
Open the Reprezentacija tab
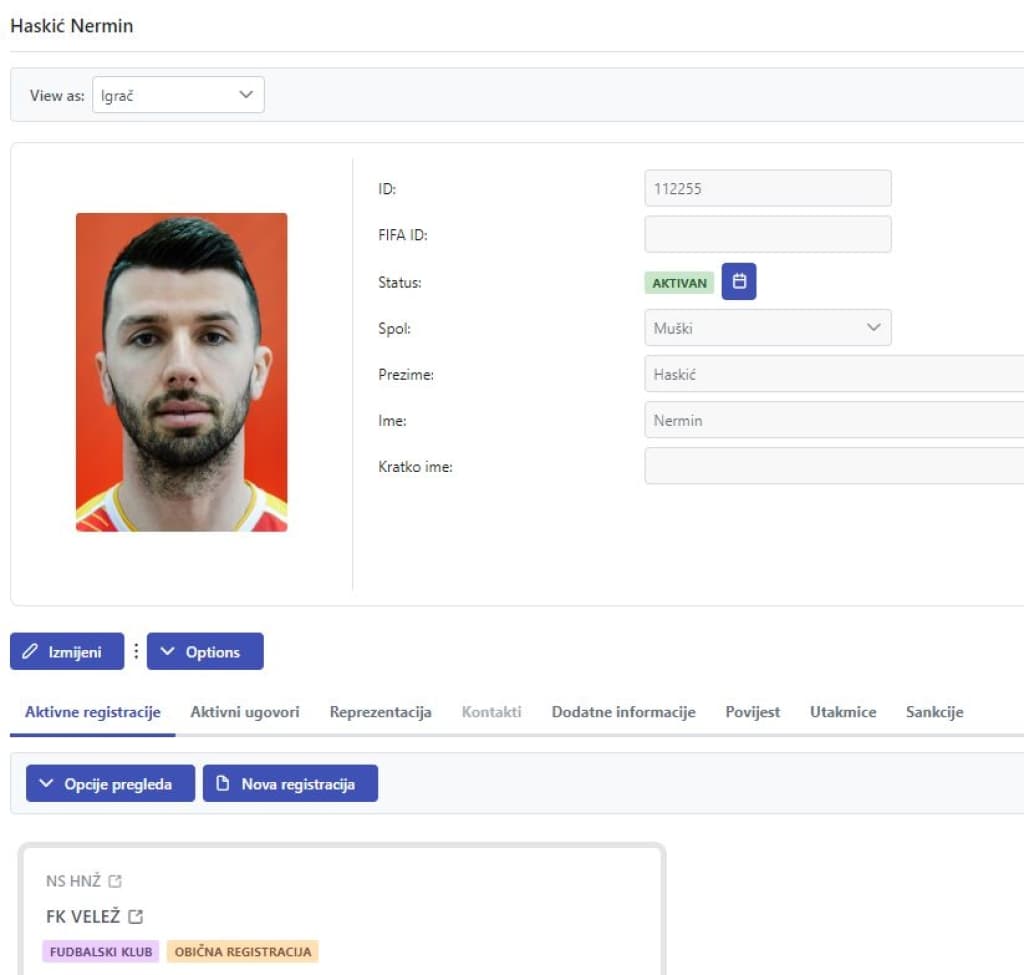point(380,712)
